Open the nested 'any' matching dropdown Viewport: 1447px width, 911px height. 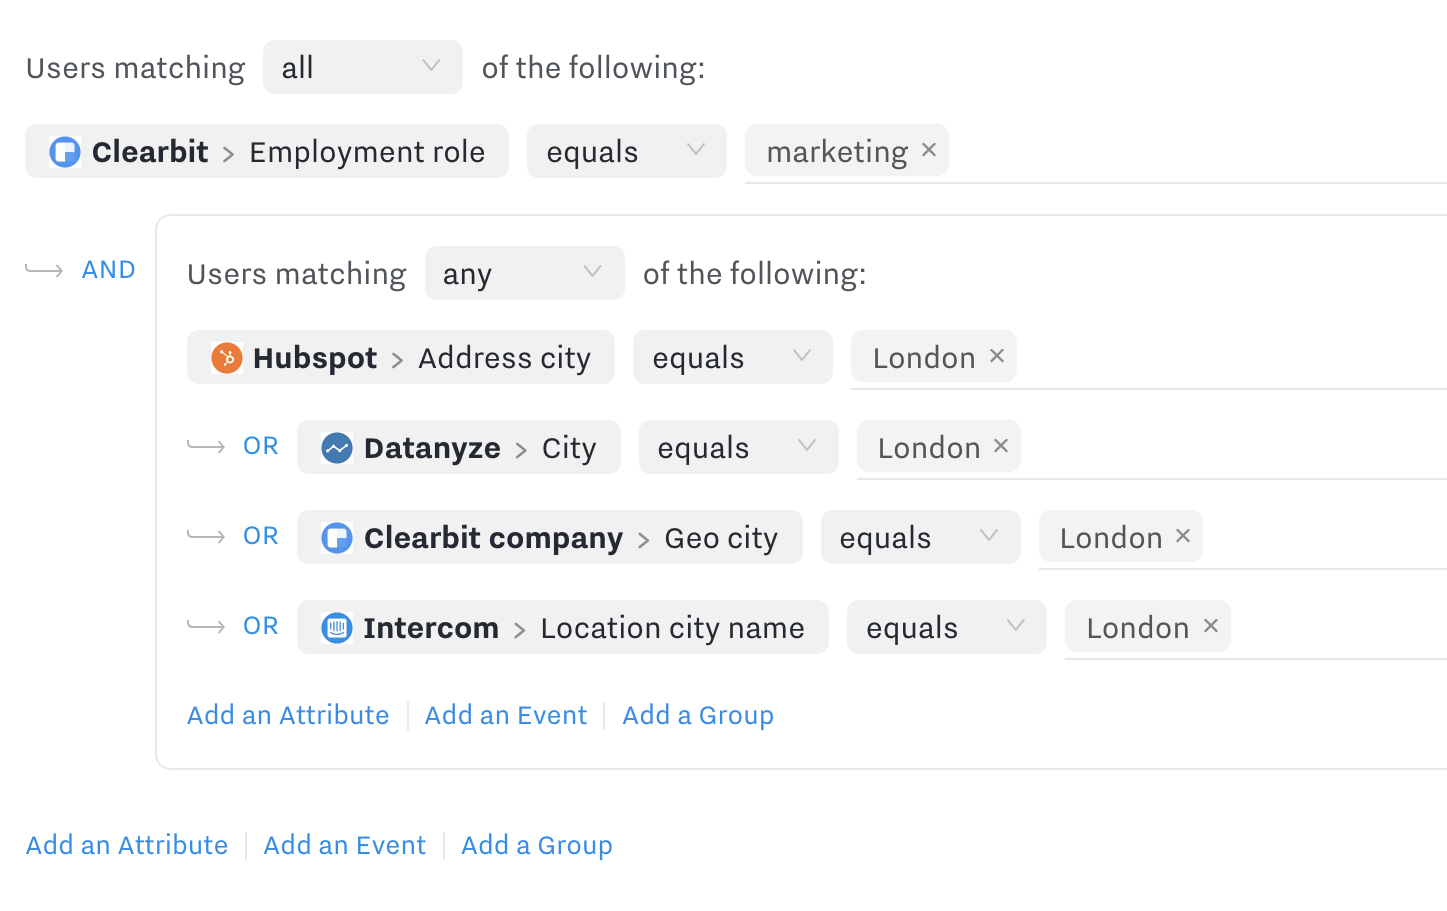pyautogui.click(x=524, y=273)
